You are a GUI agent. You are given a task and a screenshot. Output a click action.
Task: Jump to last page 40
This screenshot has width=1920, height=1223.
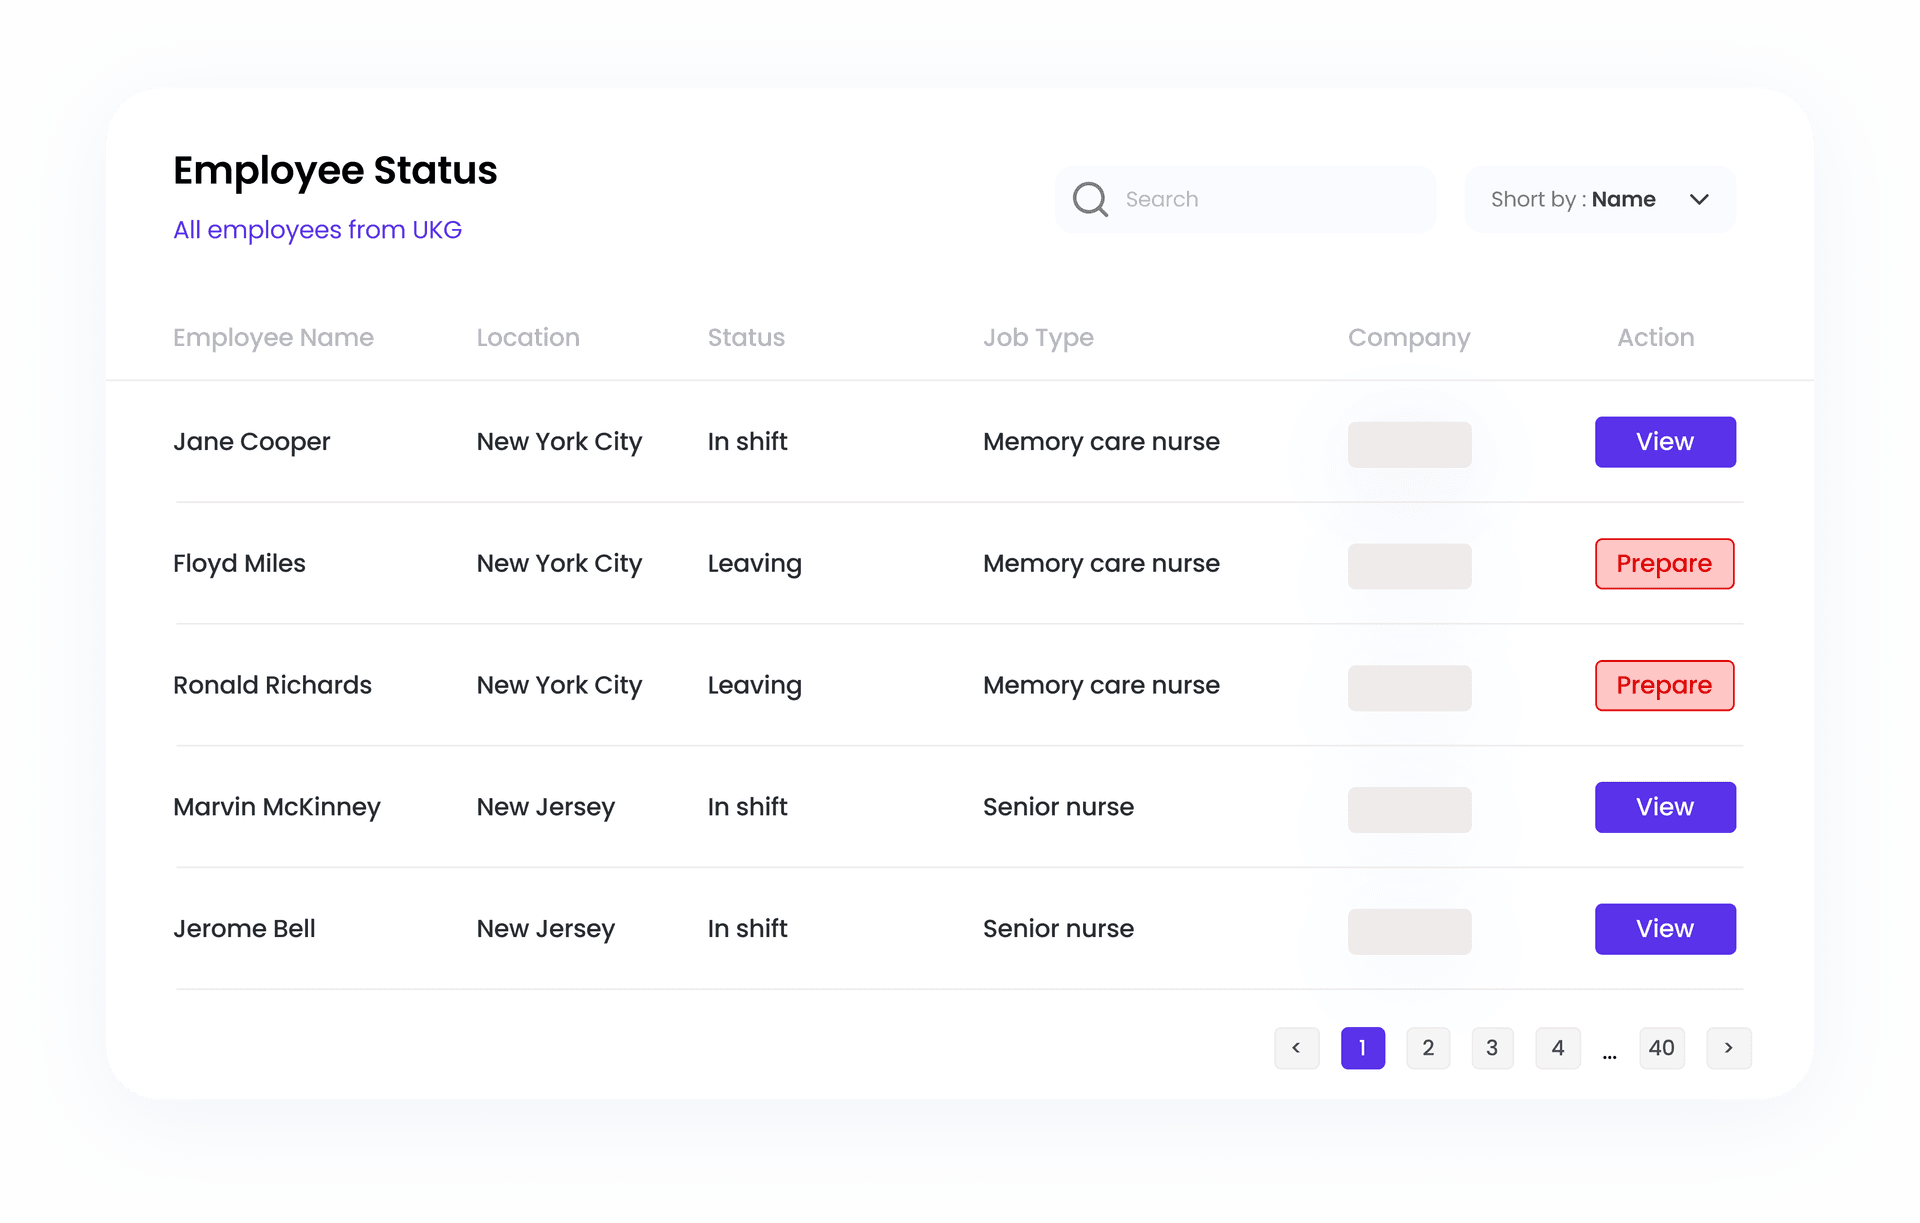click(1661, 1048)
